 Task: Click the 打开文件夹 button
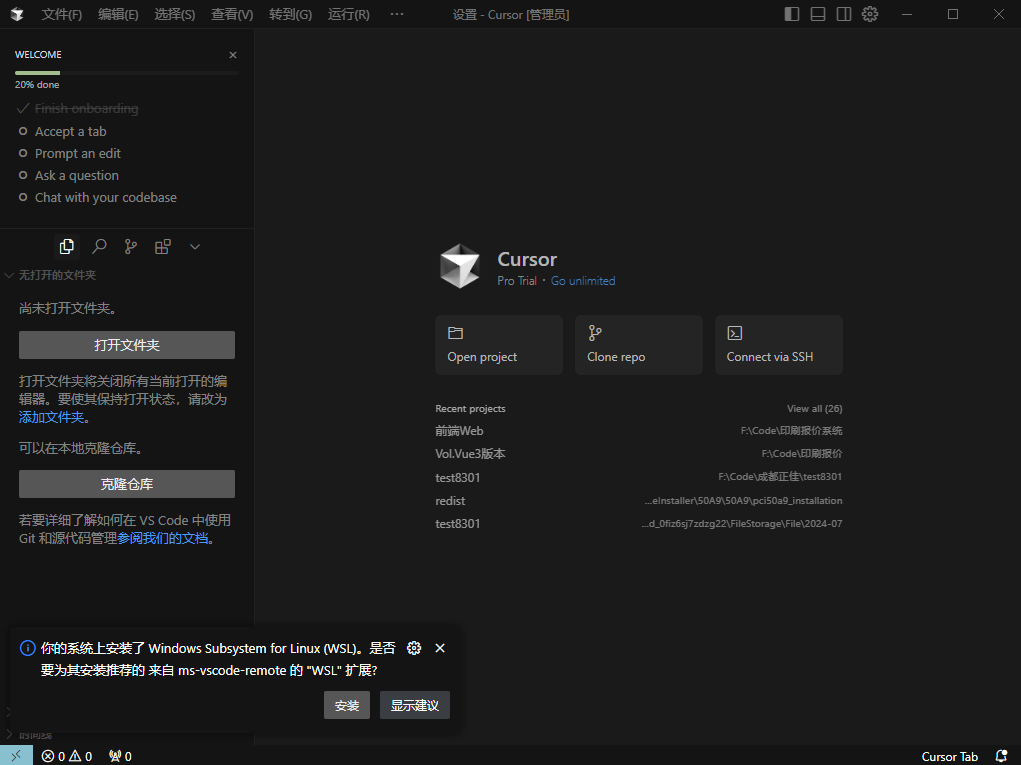127,345
